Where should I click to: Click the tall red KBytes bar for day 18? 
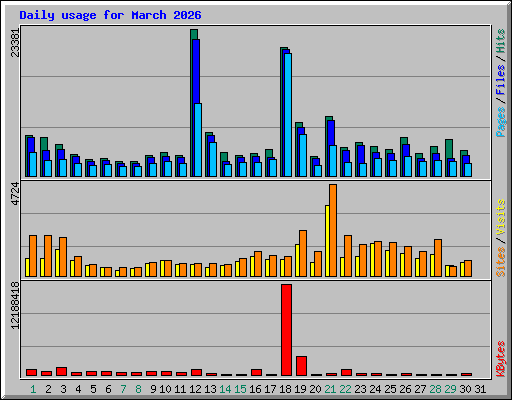pos(287,330)
